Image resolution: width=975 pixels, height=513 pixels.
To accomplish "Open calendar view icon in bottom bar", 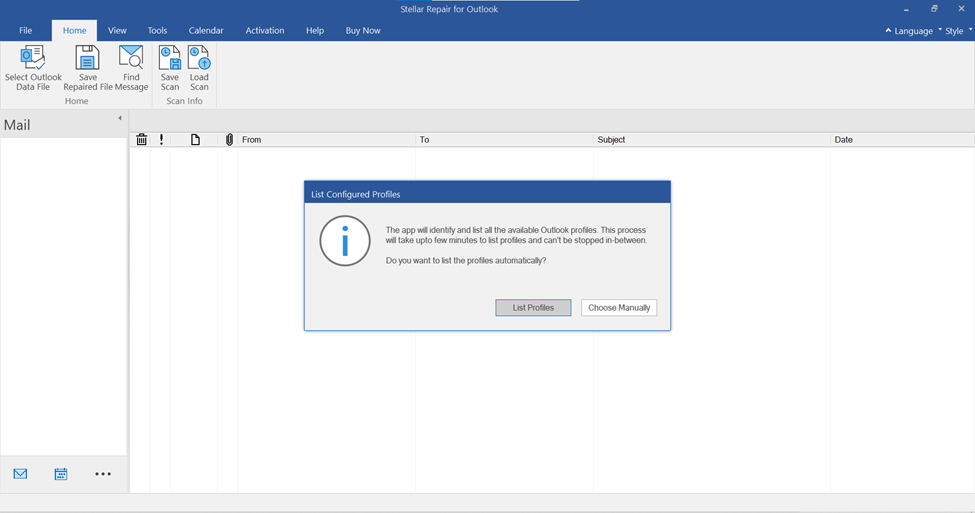I will 61,474.
